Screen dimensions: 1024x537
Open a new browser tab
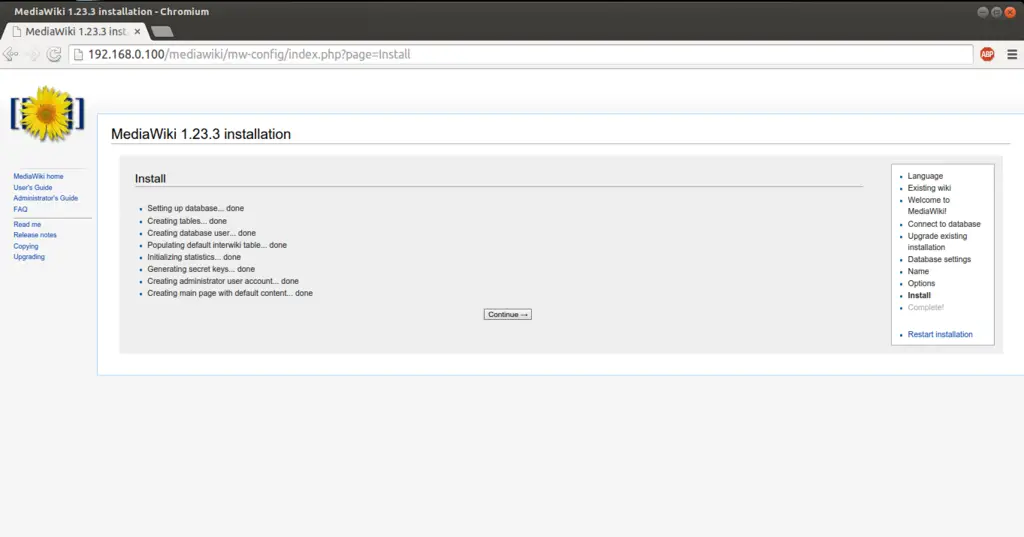tap(162, 31)
